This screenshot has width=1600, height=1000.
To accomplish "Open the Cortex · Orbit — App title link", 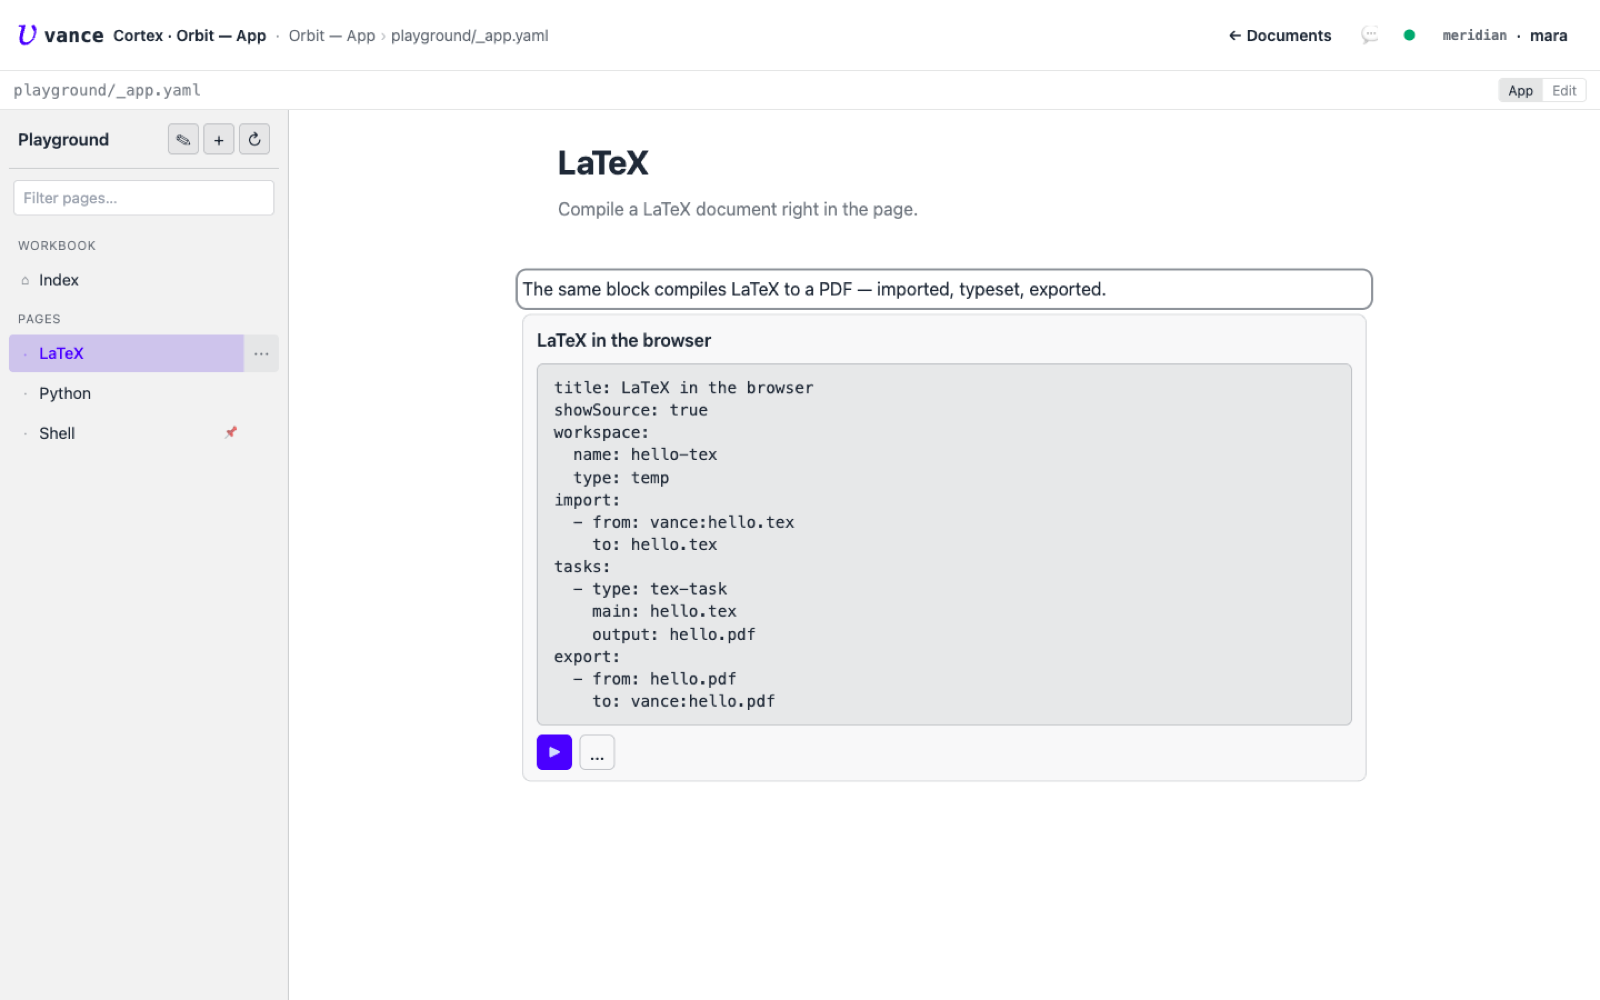I will [x=189, y=36].
